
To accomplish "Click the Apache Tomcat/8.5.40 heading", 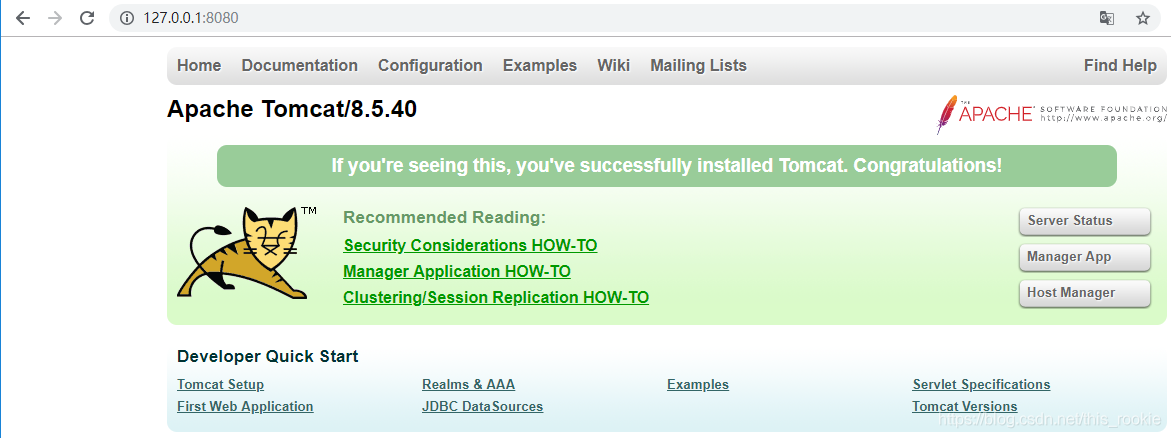I will (x=292, y=110).
